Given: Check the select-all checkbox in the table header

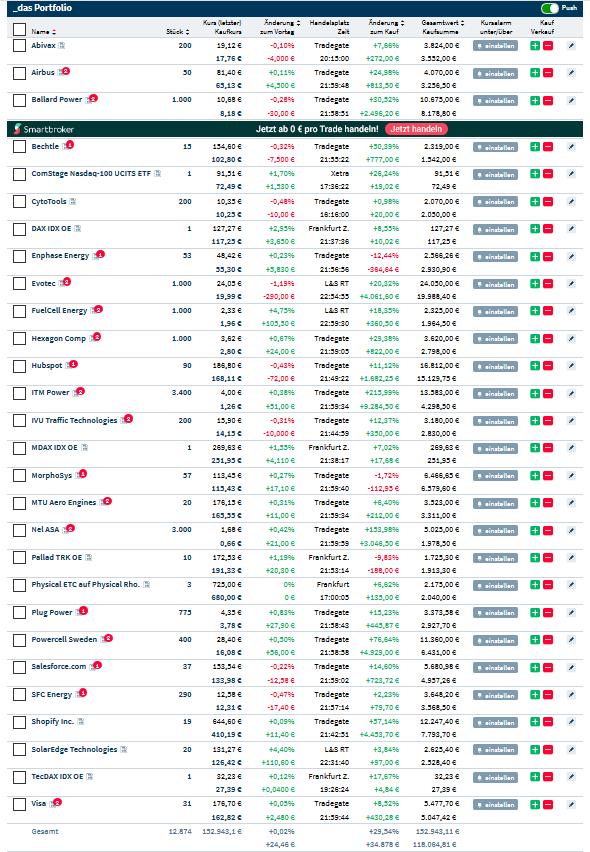Looking at the screenshot, I should pos(20,31).
